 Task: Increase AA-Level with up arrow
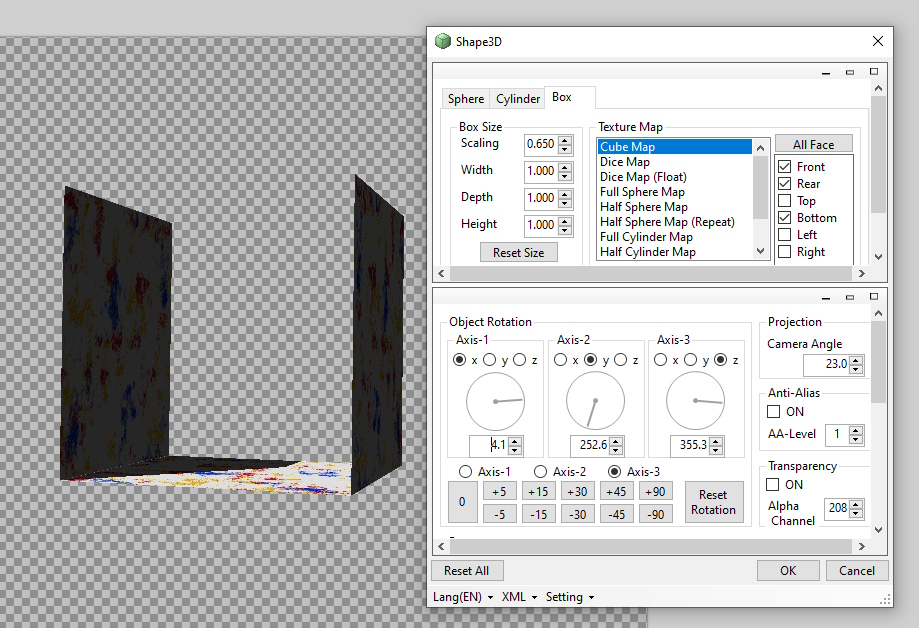[856, 430]
